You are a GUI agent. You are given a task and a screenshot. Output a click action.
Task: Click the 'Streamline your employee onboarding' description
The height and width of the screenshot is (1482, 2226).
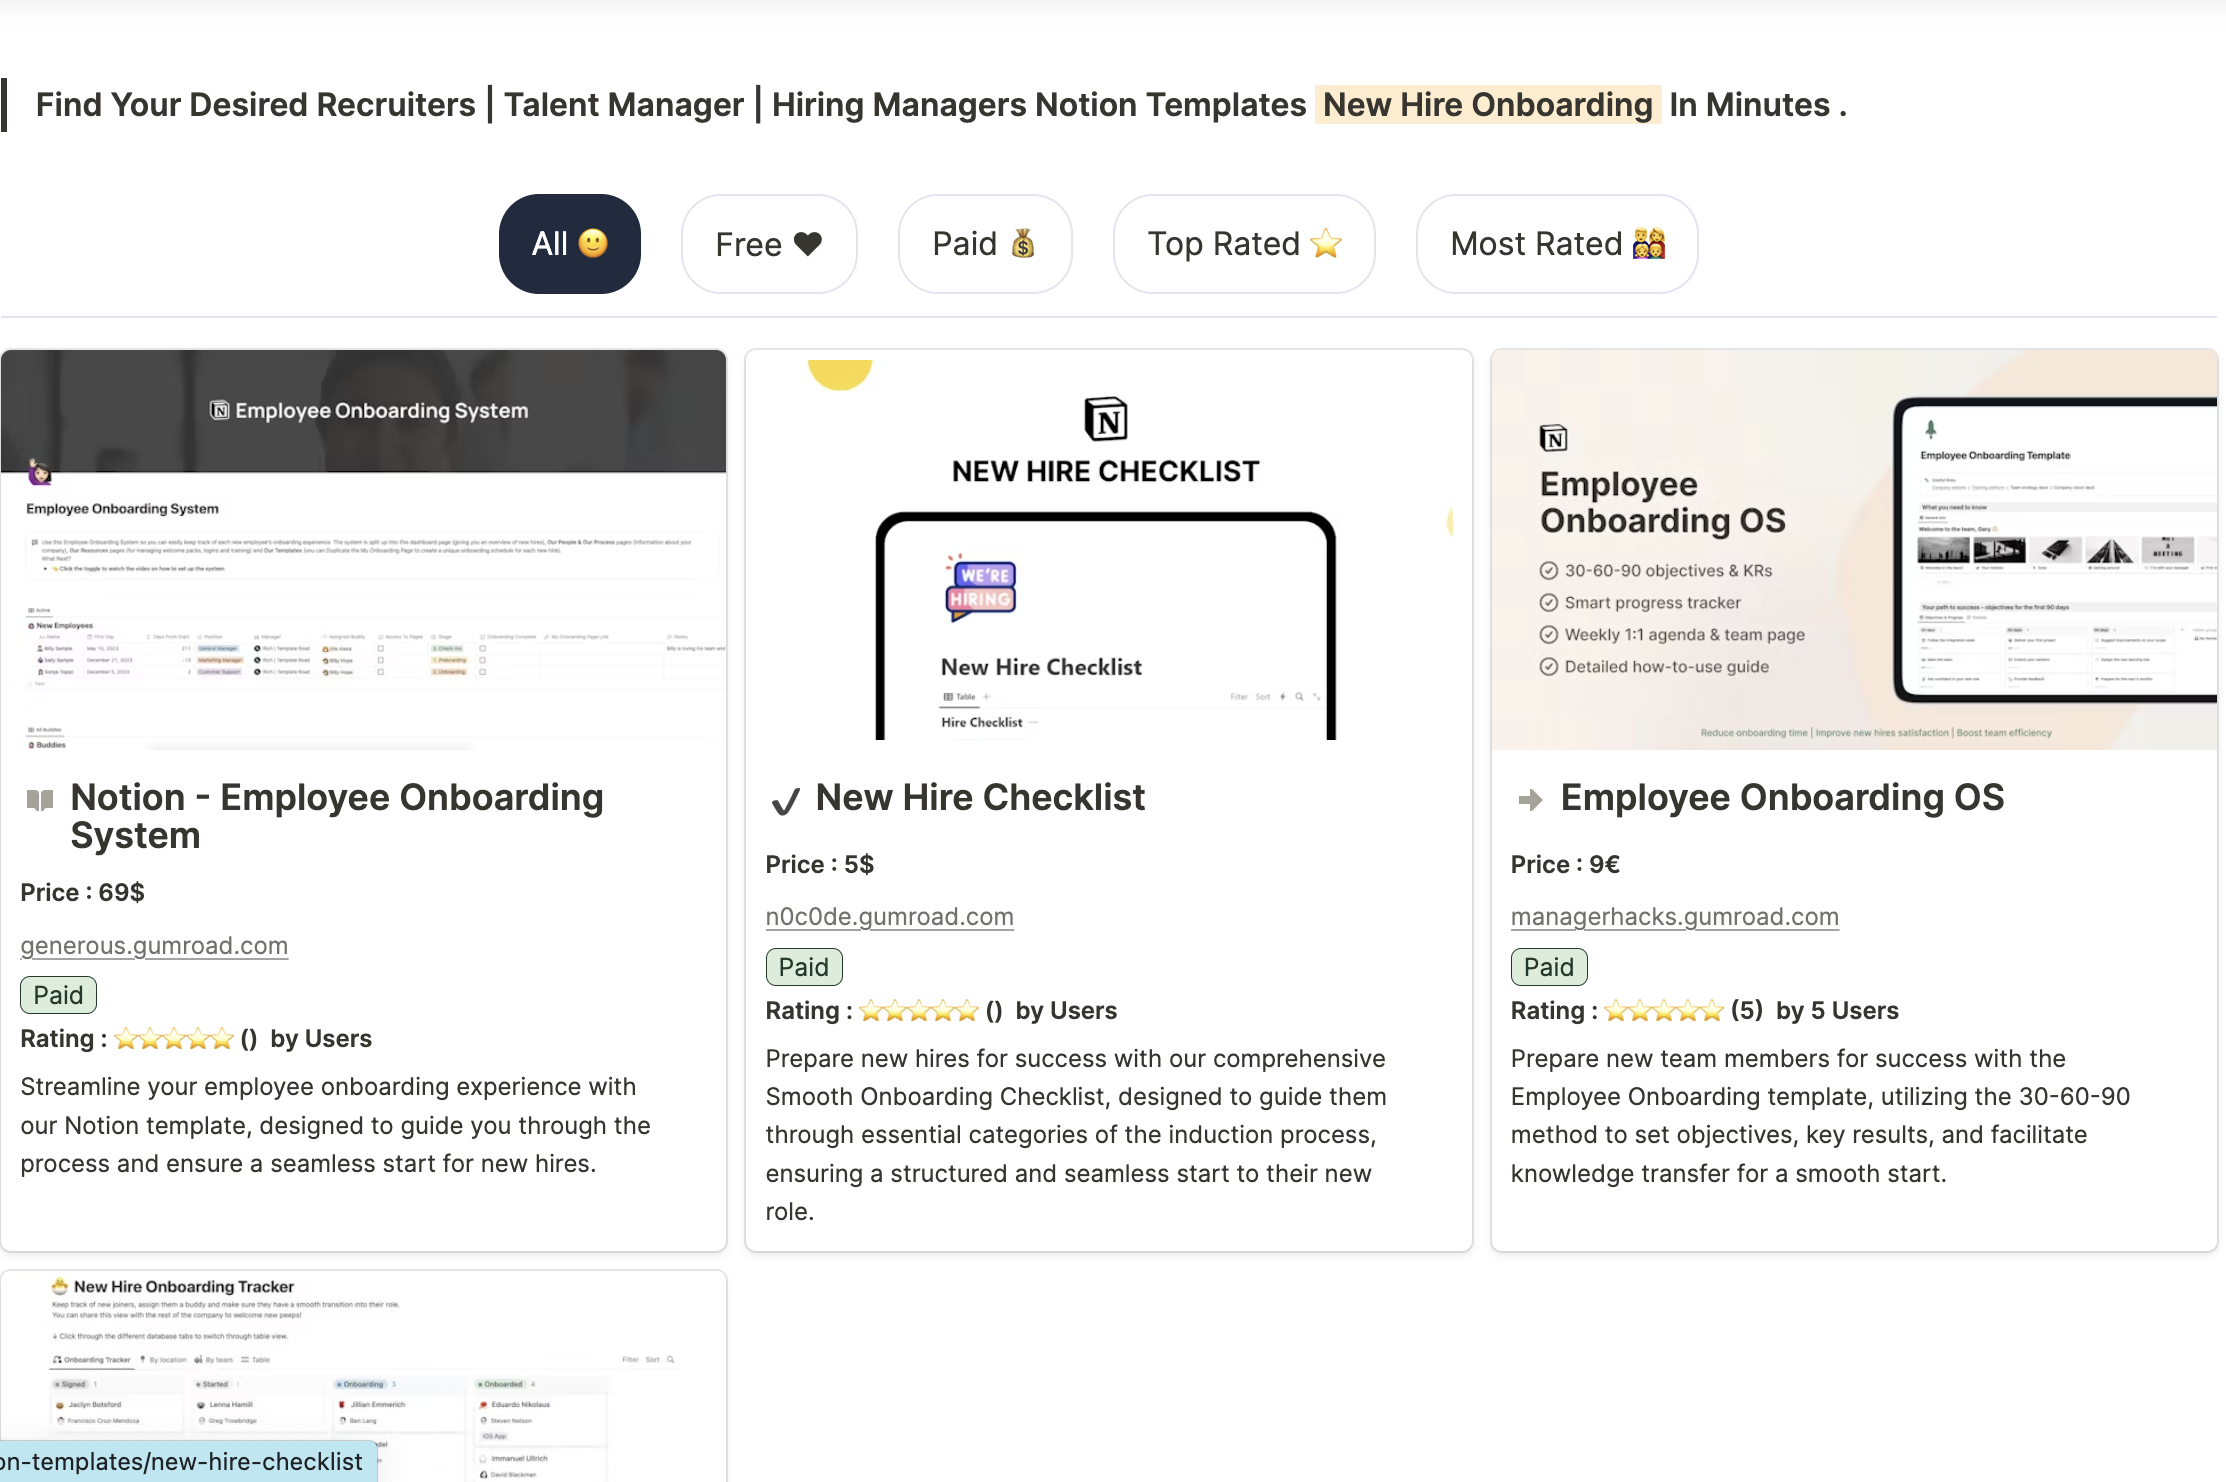[x=335, y=1125]
